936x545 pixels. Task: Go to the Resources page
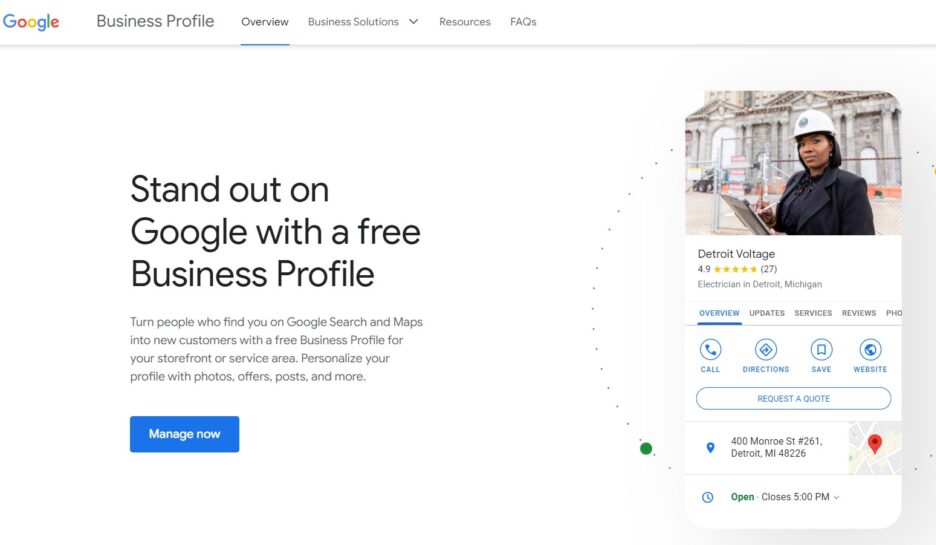[x=465, y=22]
